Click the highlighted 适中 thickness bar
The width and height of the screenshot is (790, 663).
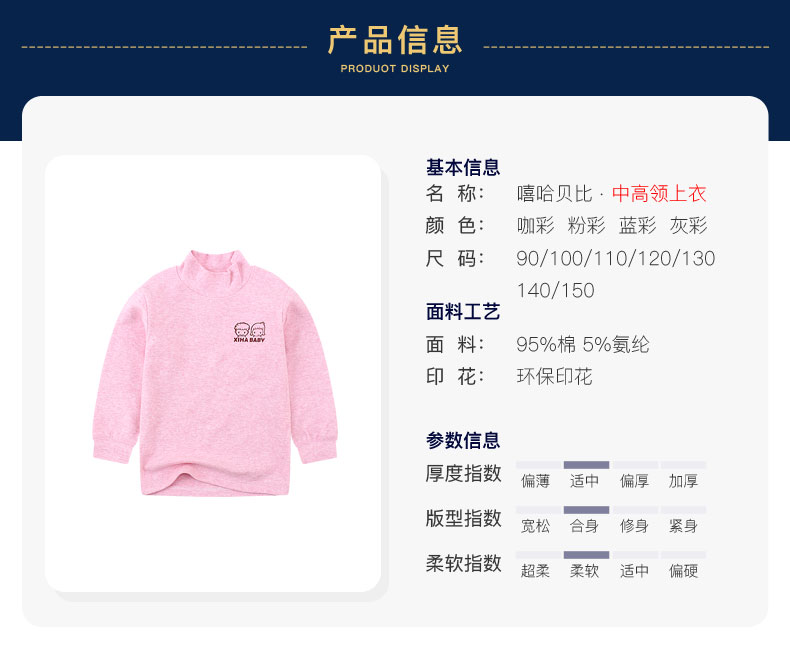[586, 465]
